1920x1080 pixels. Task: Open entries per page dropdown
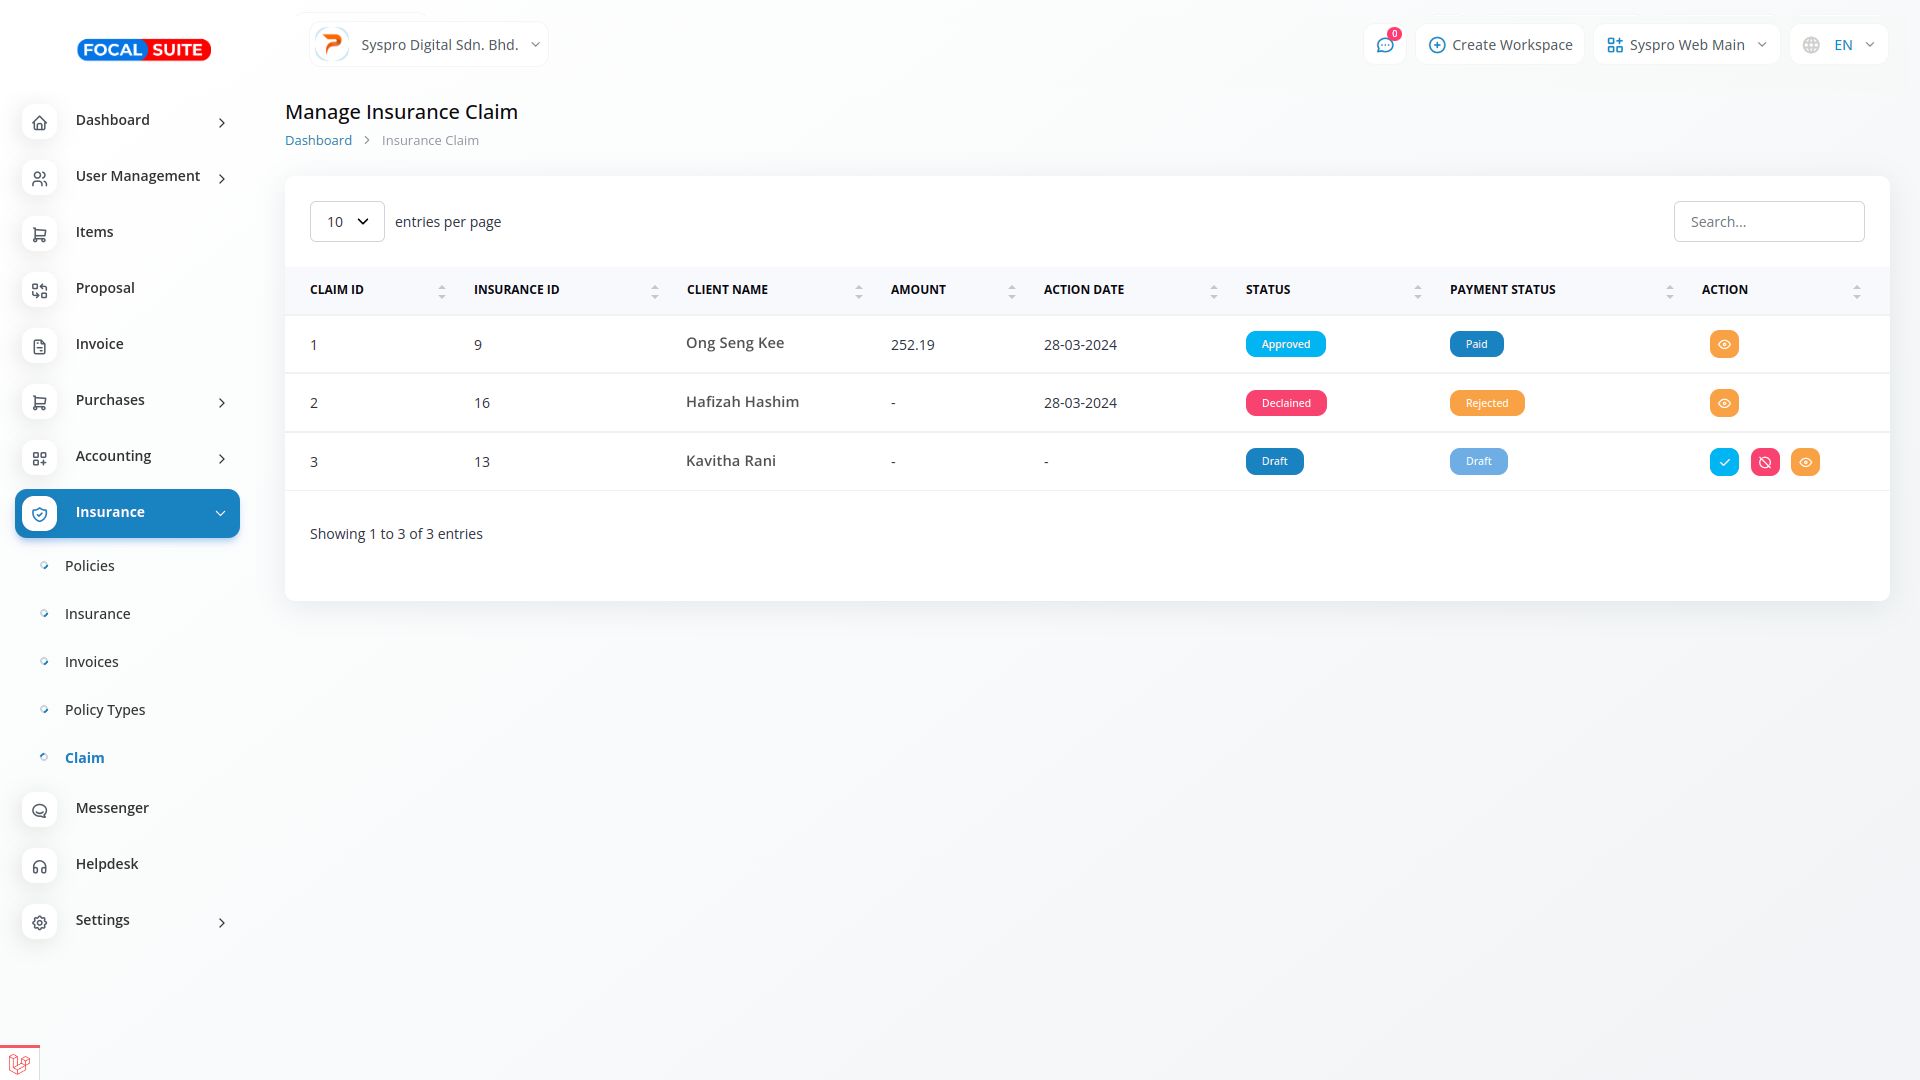click(347, 222)
